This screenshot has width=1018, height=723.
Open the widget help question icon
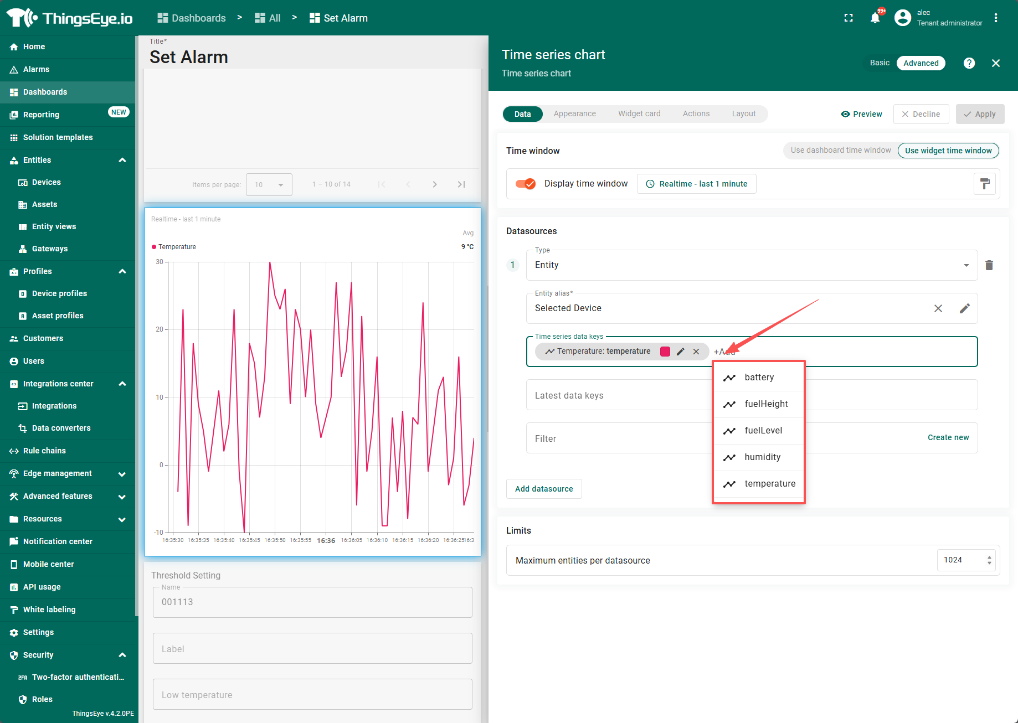point(969,63)
